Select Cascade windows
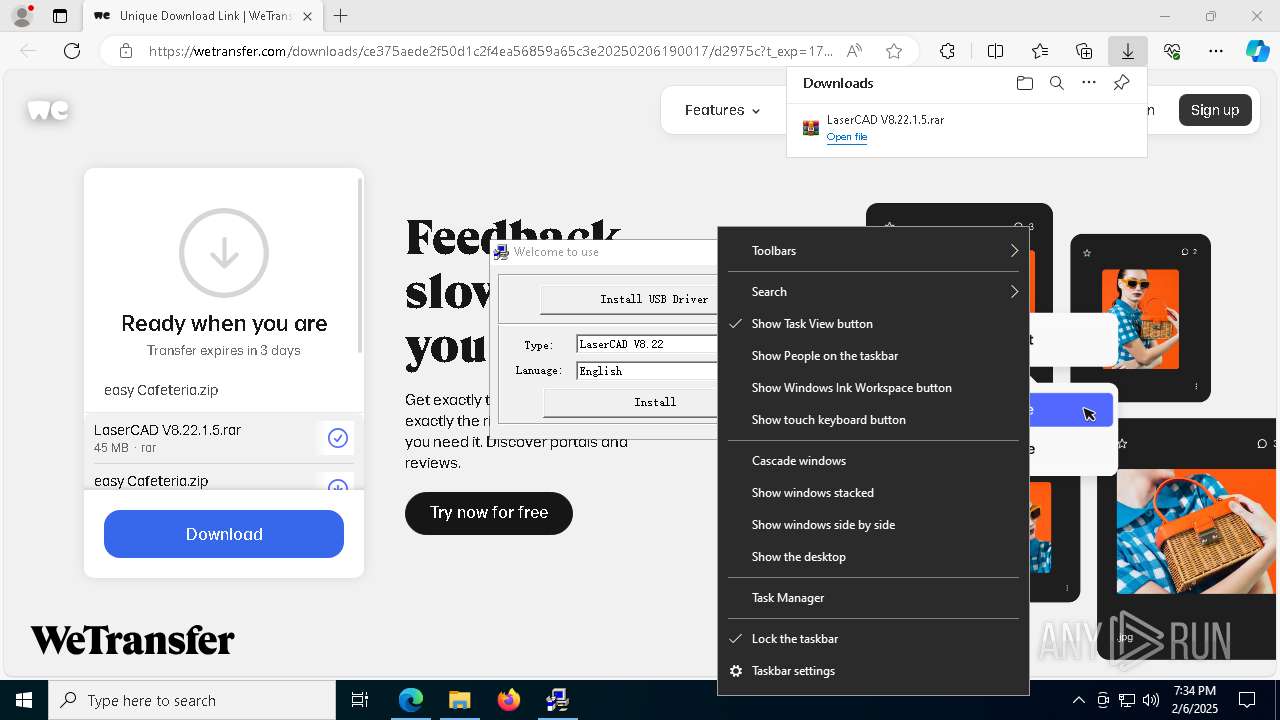 (873, 461)
